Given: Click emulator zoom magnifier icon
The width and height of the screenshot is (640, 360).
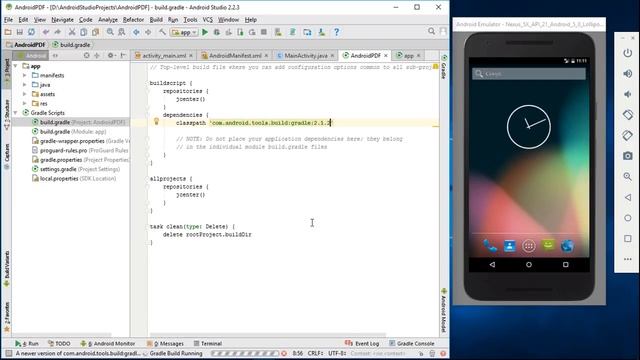Looking at the screenshot, I should tap(627, 177).
